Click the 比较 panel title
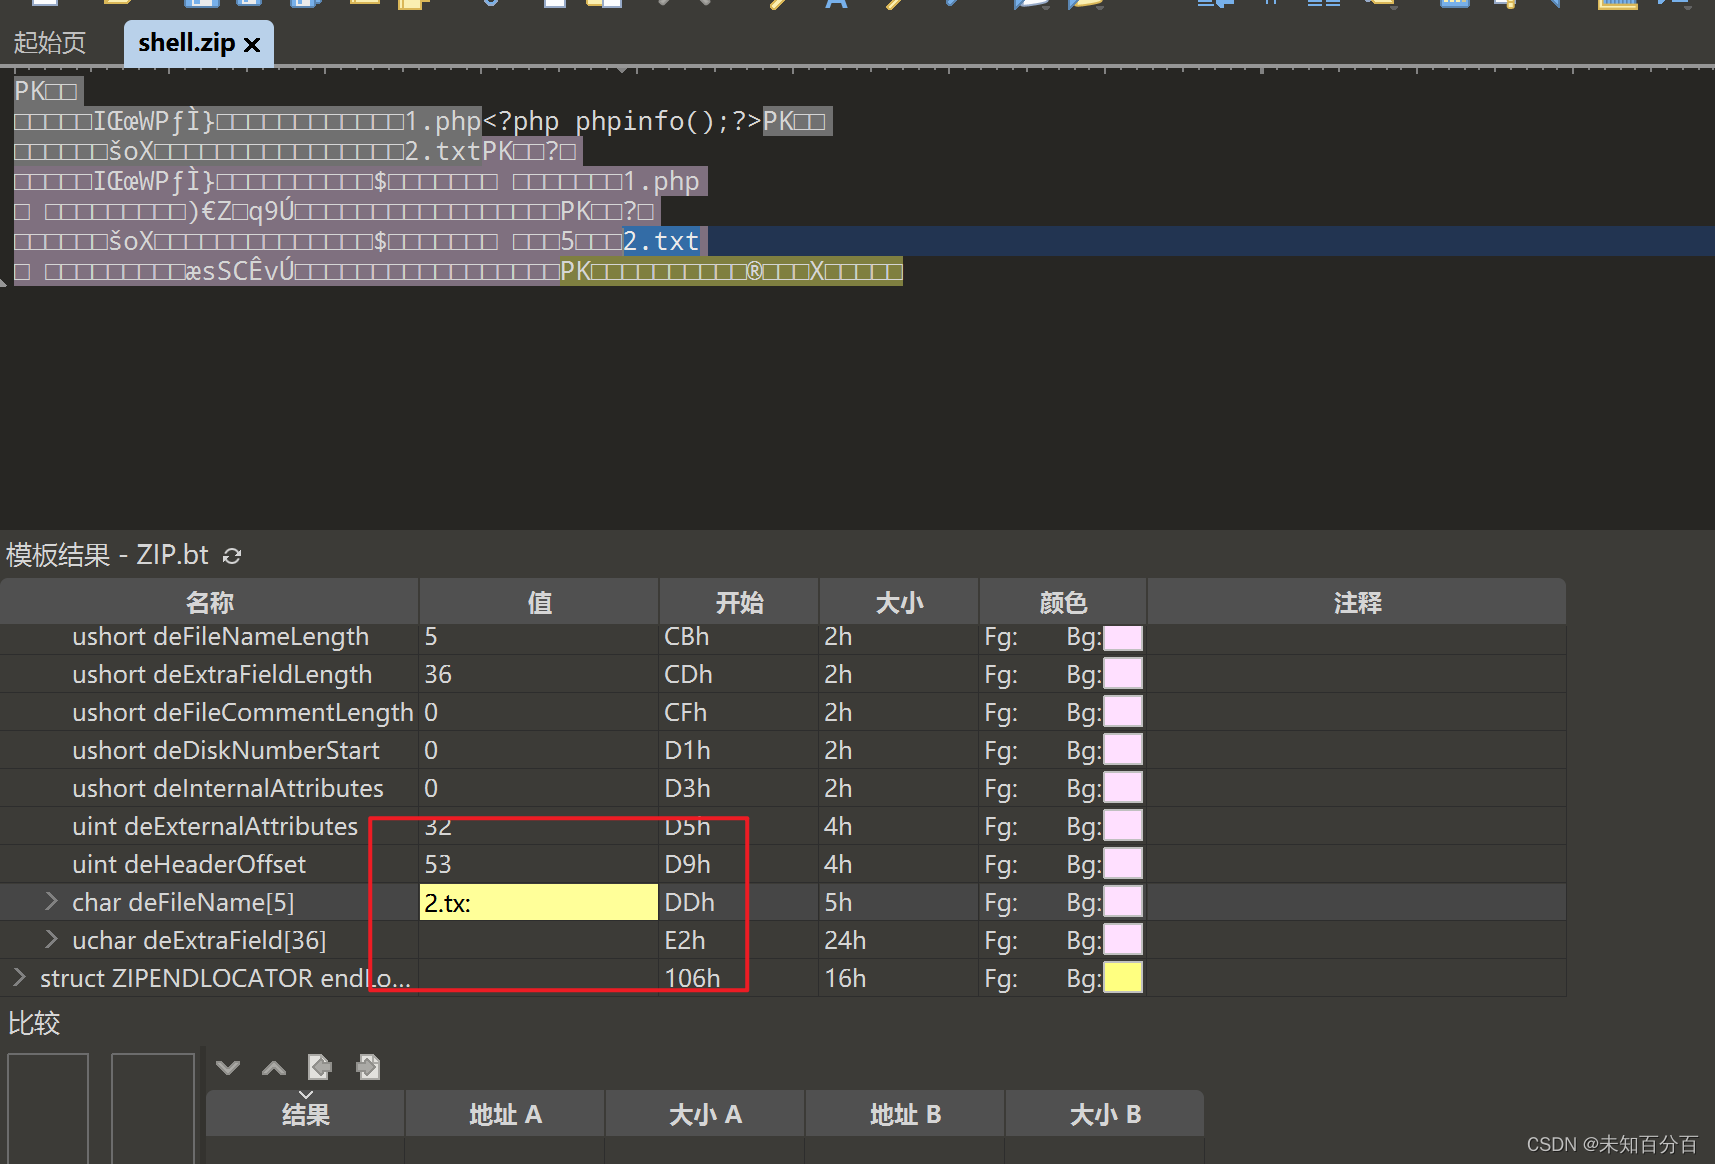The image size is (1715, 1164). click(34, 1023)
